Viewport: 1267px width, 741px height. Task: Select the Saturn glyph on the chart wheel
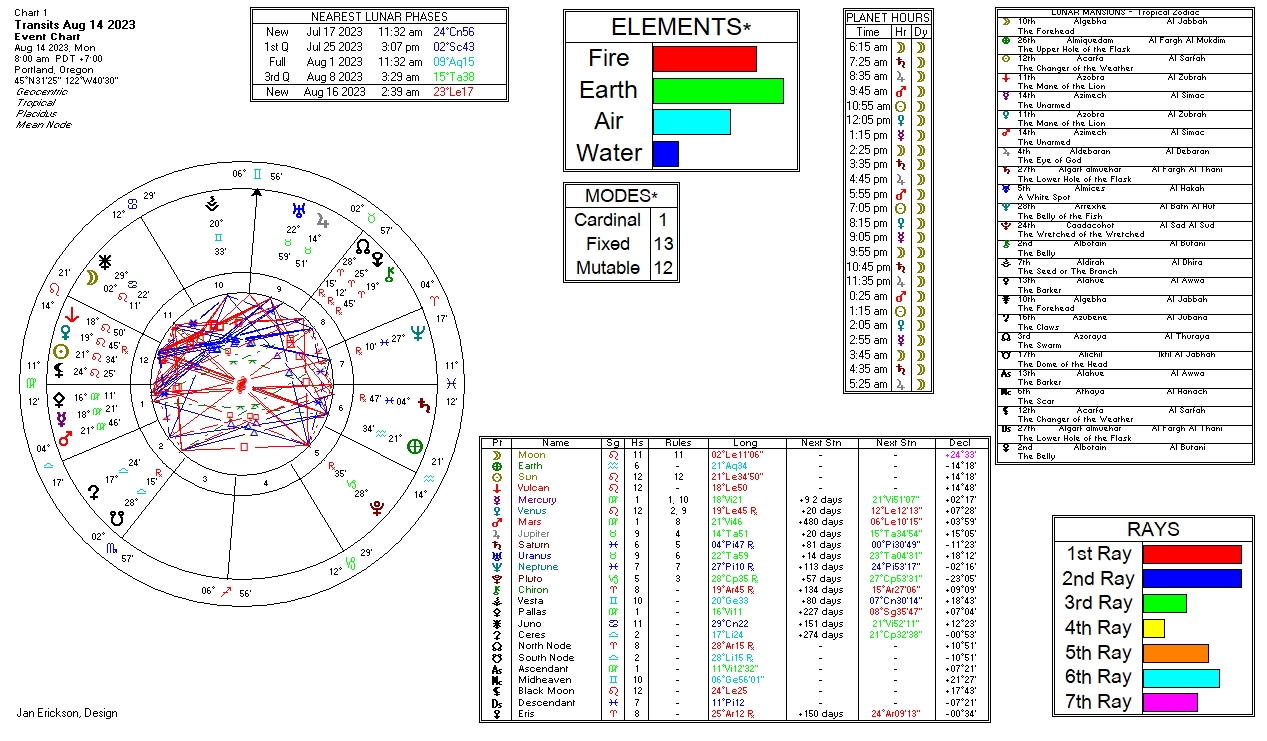(427, 407)
